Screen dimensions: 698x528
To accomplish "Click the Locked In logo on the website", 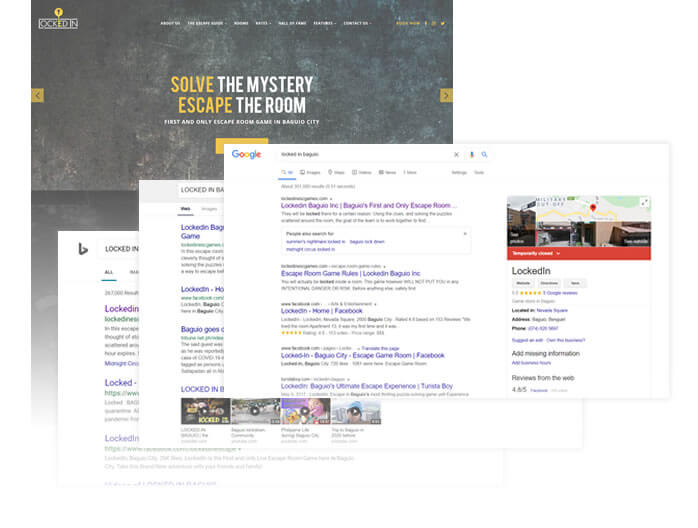I will (x=58, y=19).
